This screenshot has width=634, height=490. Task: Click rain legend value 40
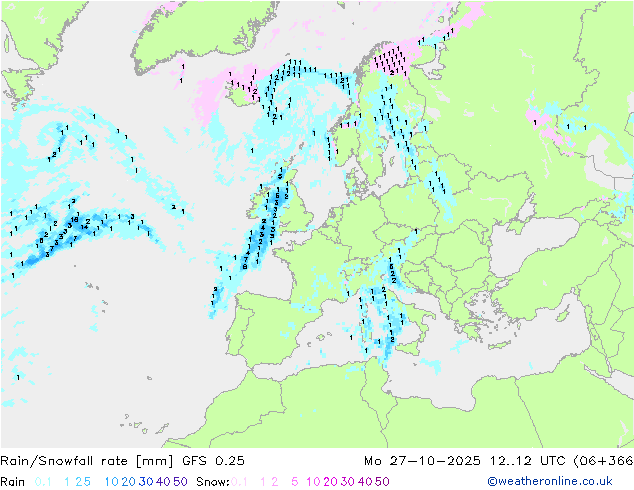(163, 482)
